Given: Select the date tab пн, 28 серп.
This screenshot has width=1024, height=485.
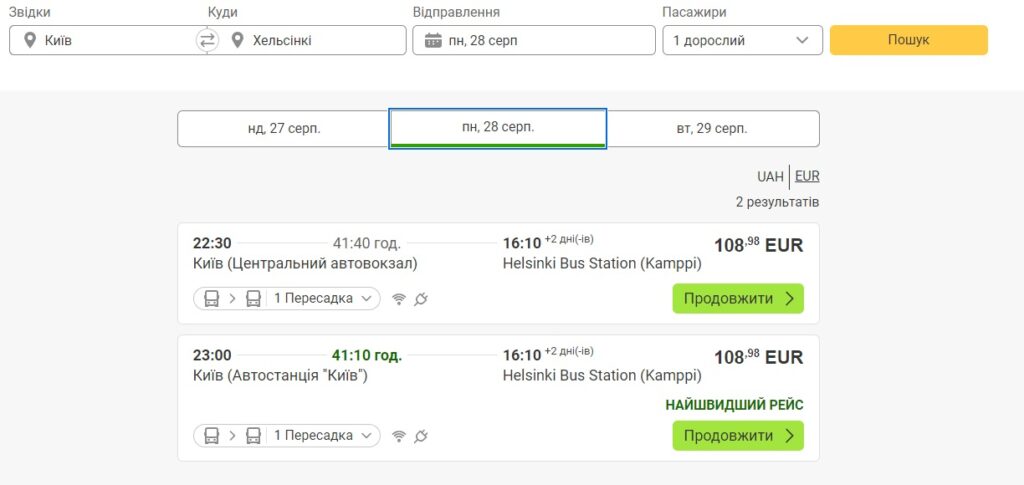Looking at the screenshot, I should [x=498, y=127].
